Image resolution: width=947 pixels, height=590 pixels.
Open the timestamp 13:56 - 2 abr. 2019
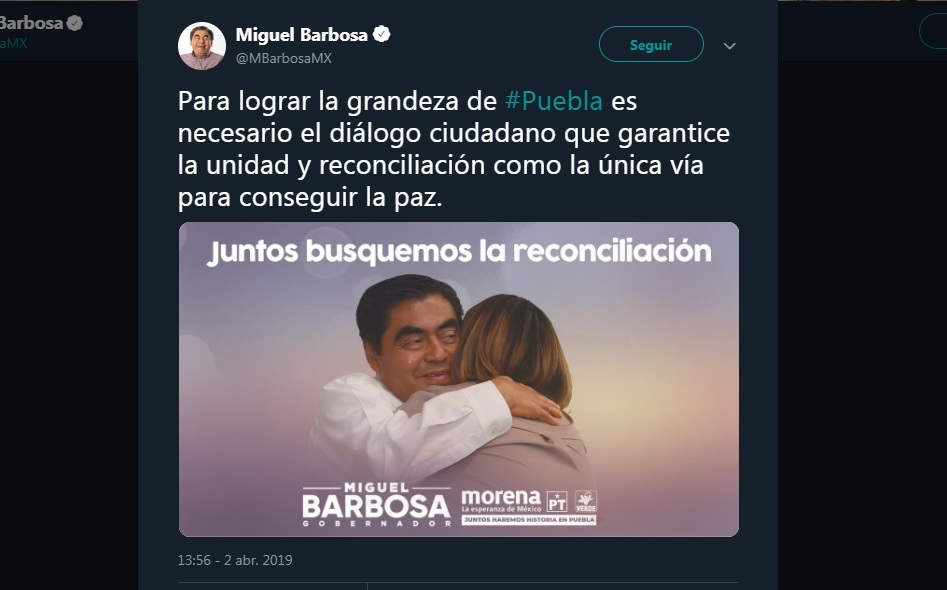click(235, 560)
